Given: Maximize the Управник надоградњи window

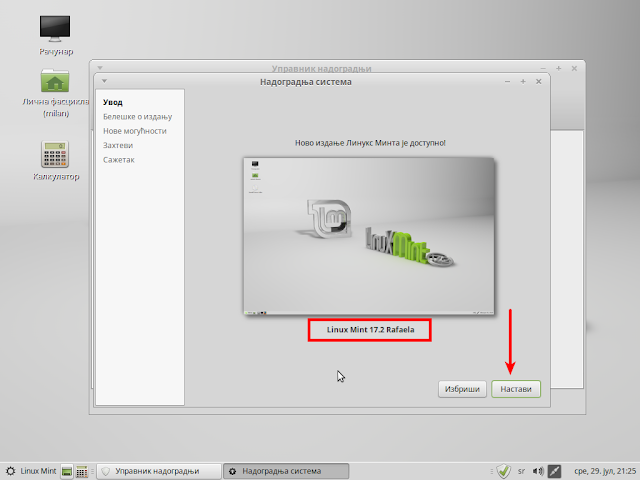Looking at the screenshot, I should point(558,69).
